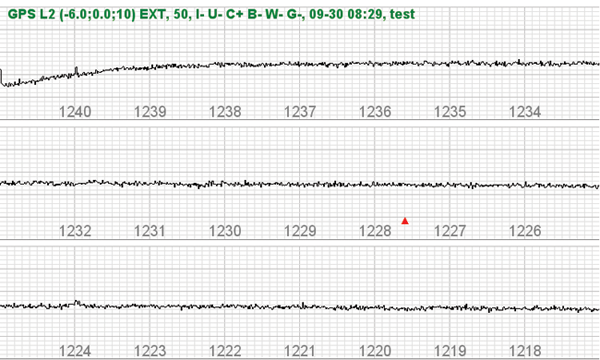Click the red triangle marker

(x=405, y=221)
